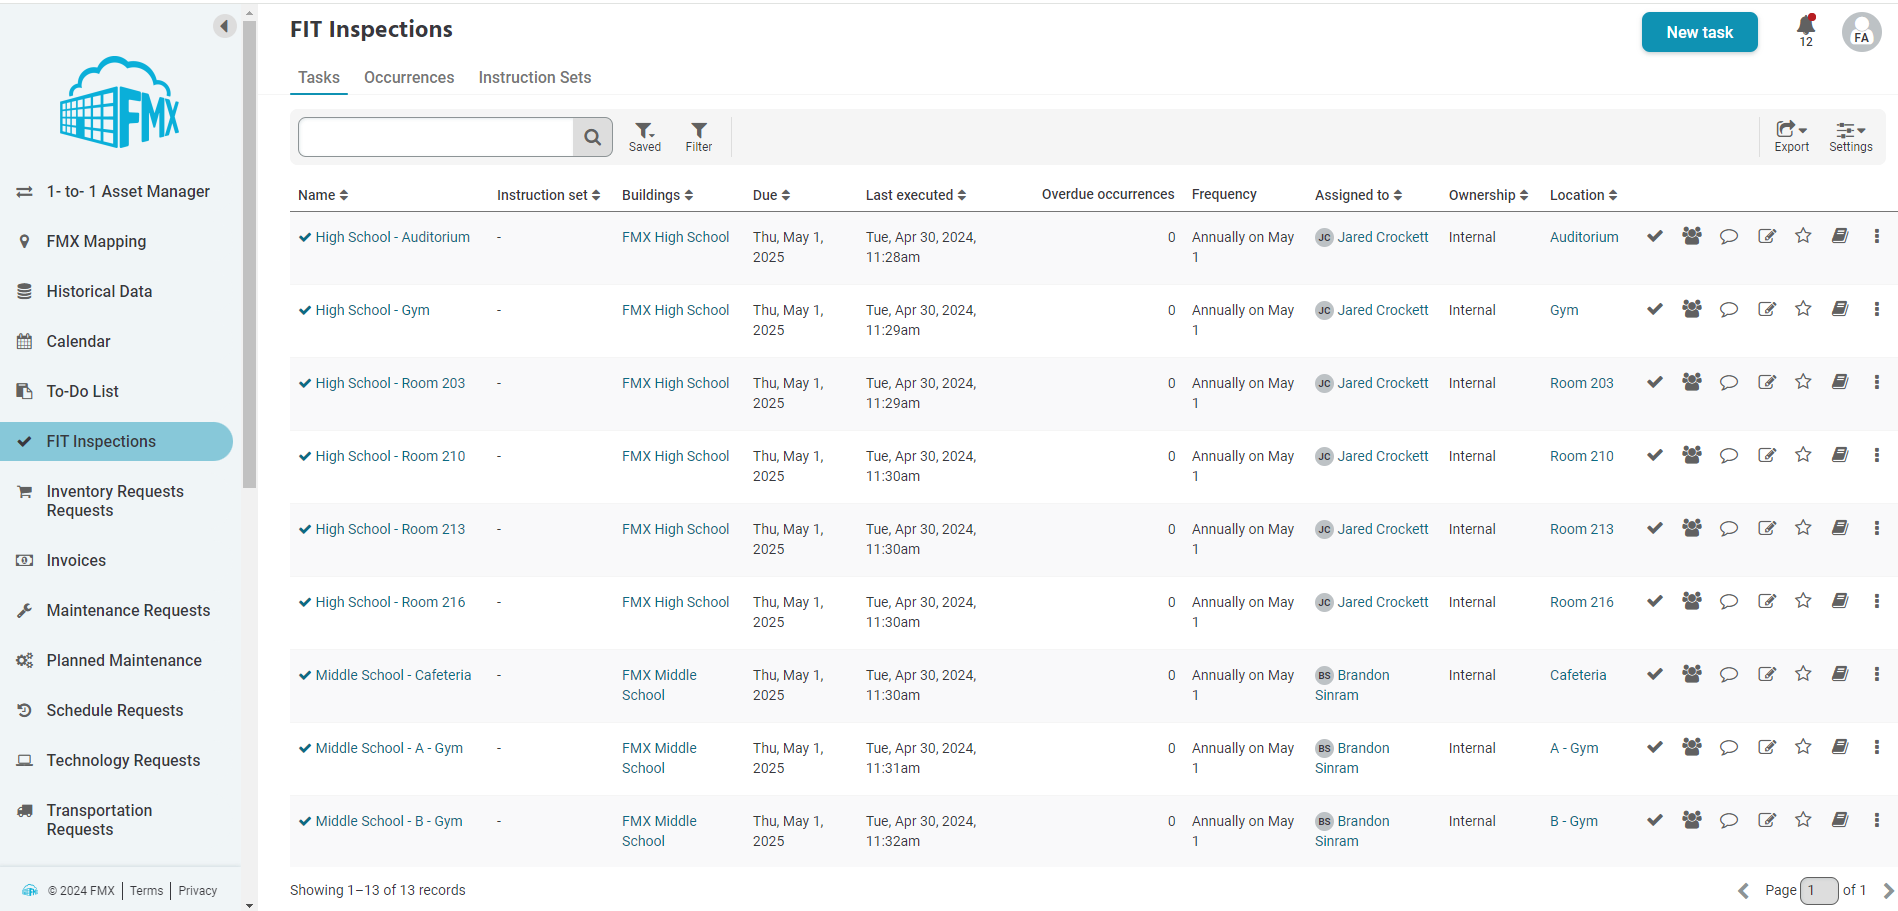Viewport: 1898px width, 911px height.
Task: Open the Settings dropdown
Action: pyautogui.click(x=1850, y=137)
